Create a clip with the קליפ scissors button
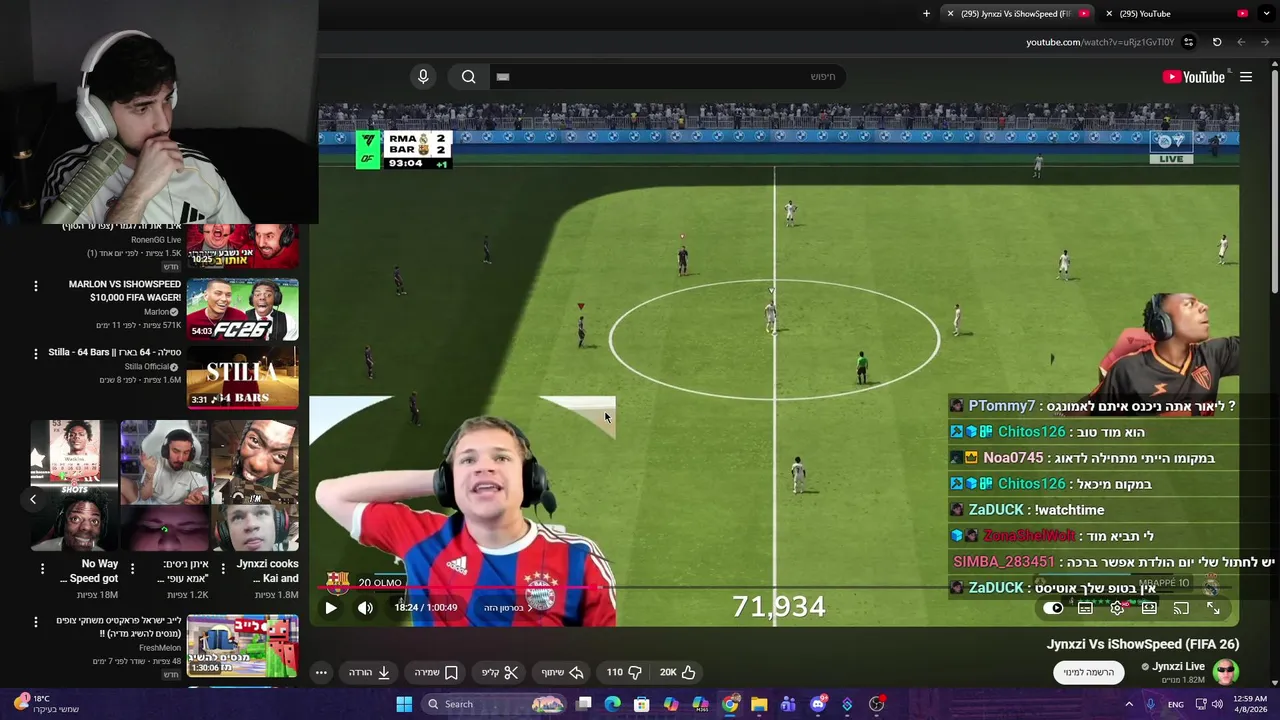1280x720 pixels. click(500, 672)
